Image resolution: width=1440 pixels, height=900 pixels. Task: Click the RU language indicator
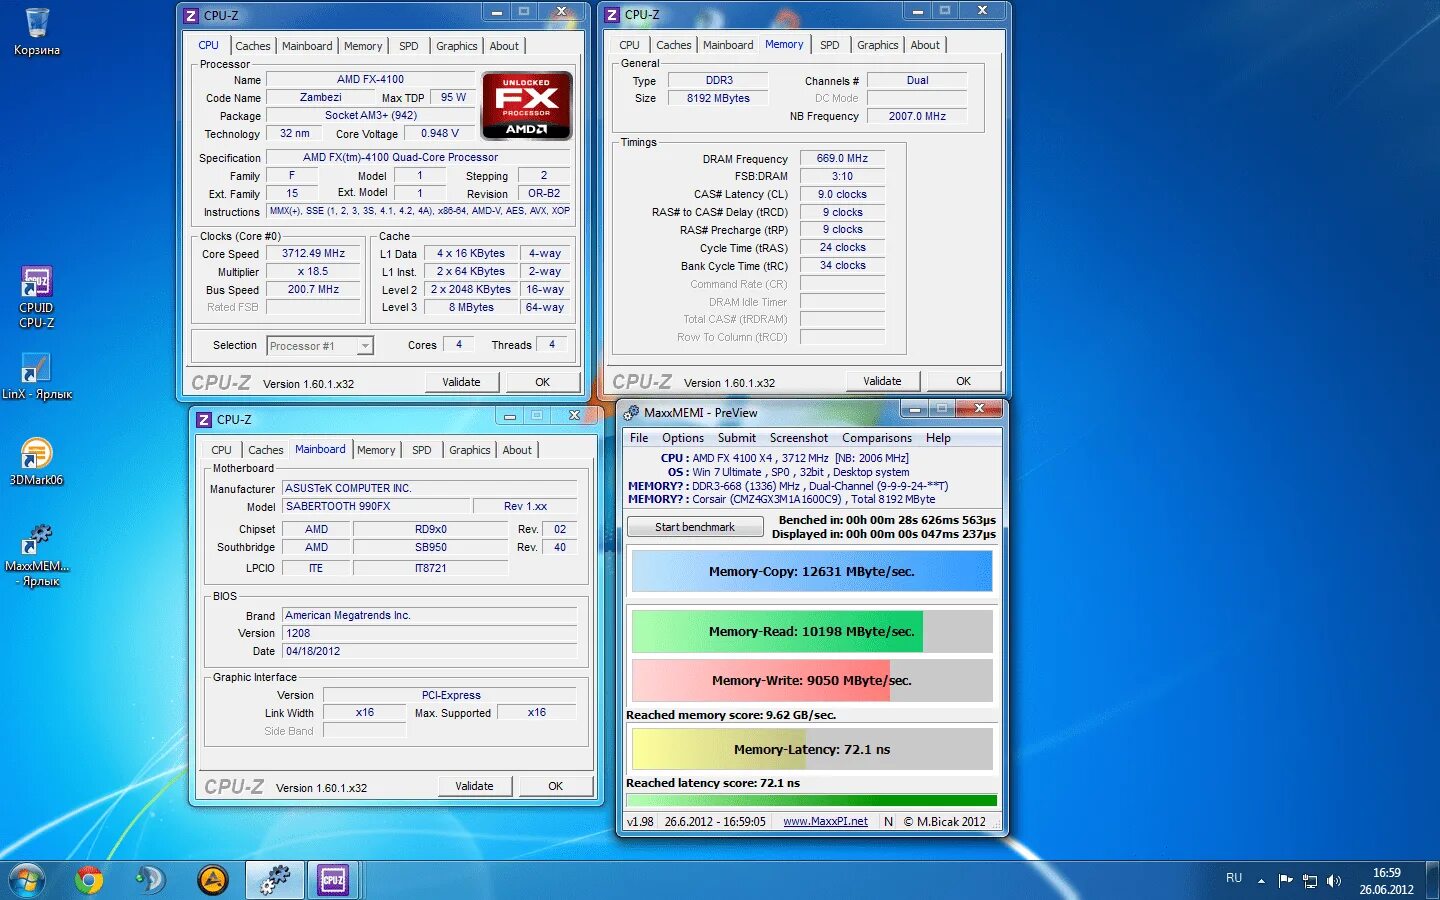[x=1234, y=878]
